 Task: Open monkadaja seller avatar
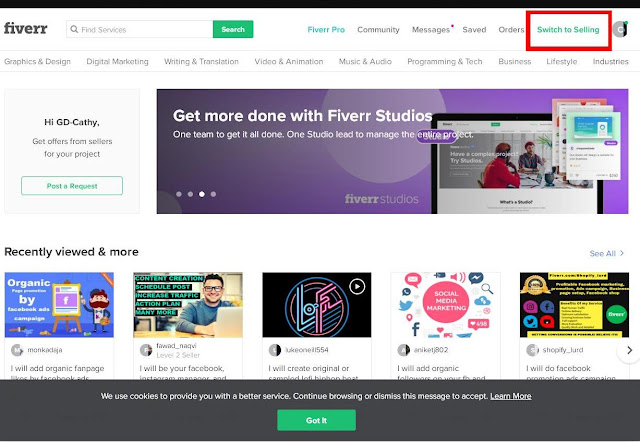[17, 350]
